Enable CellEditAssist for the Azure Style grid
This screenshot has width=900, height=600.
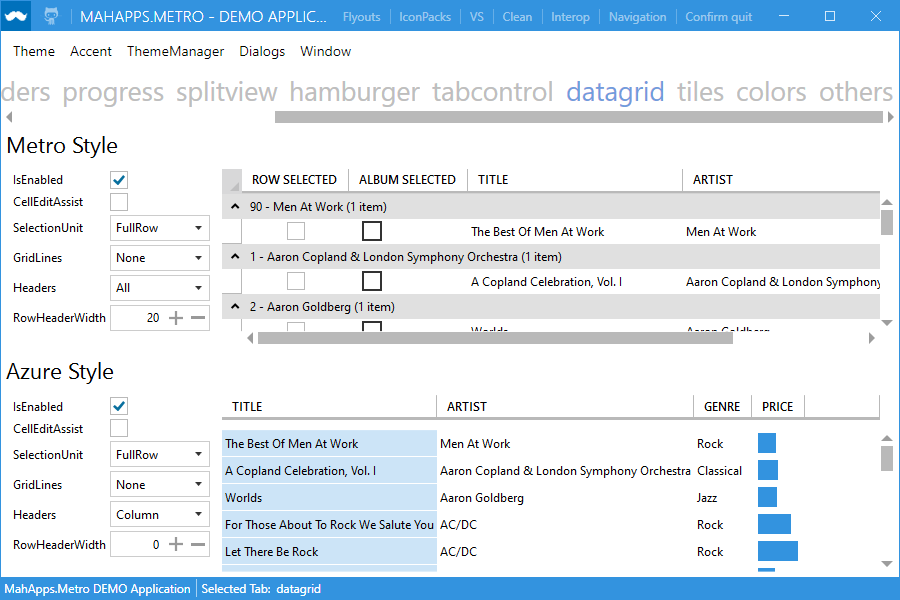coord(118,428)
